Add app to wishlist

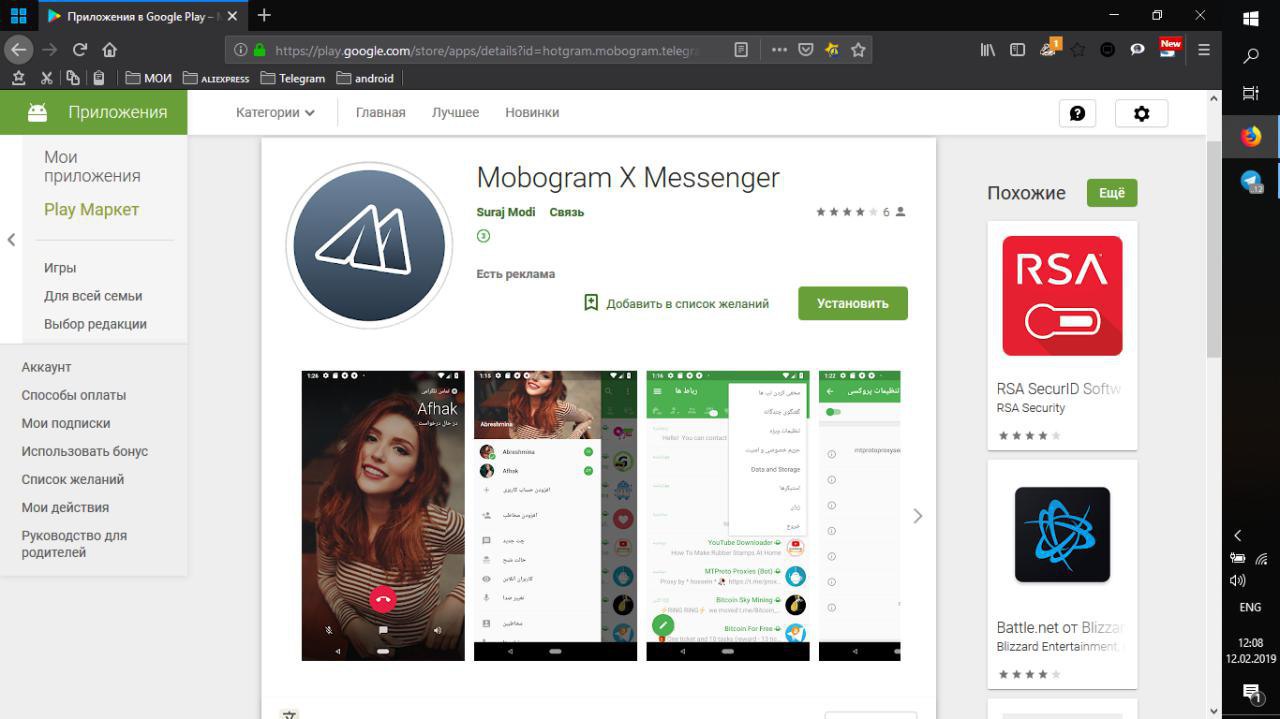[x=676, y=303]
